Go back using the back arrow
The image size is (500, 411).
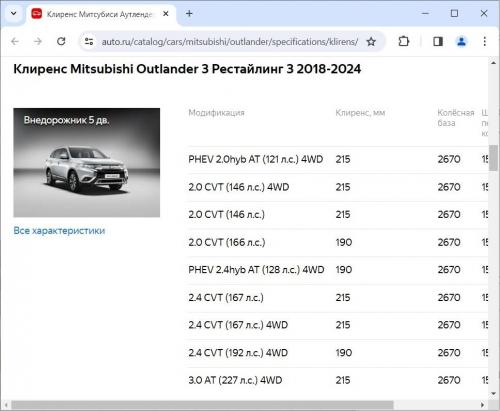15,41
